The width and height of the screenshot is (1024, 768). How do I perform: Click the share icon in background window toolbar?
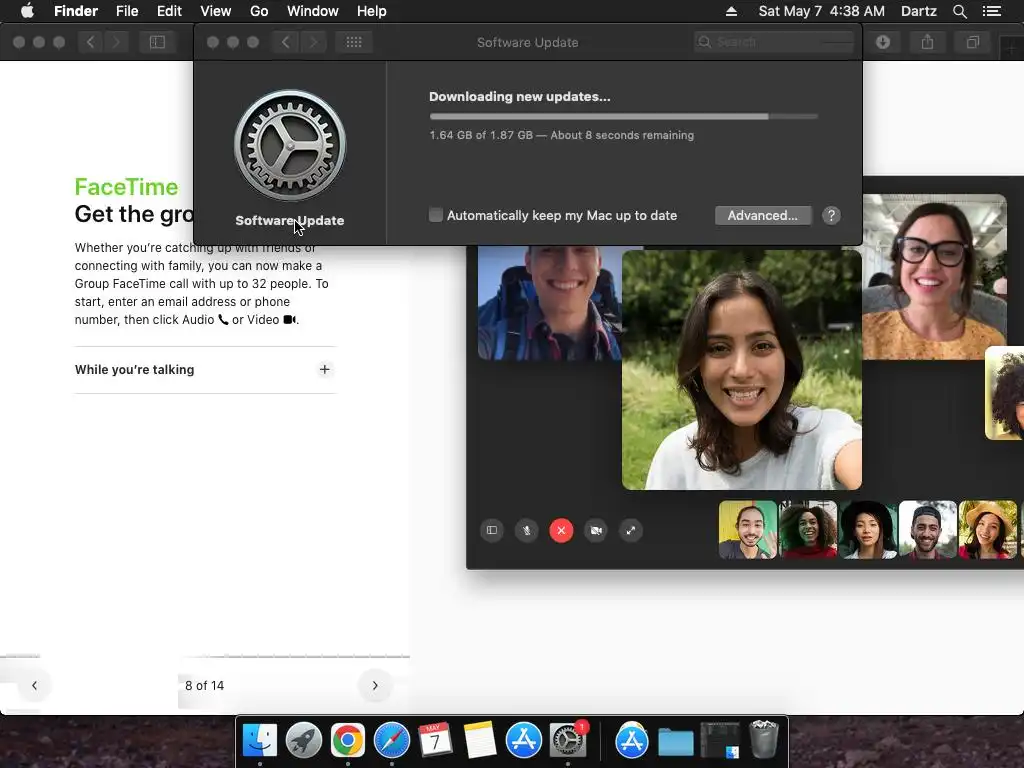click(927, 42)
